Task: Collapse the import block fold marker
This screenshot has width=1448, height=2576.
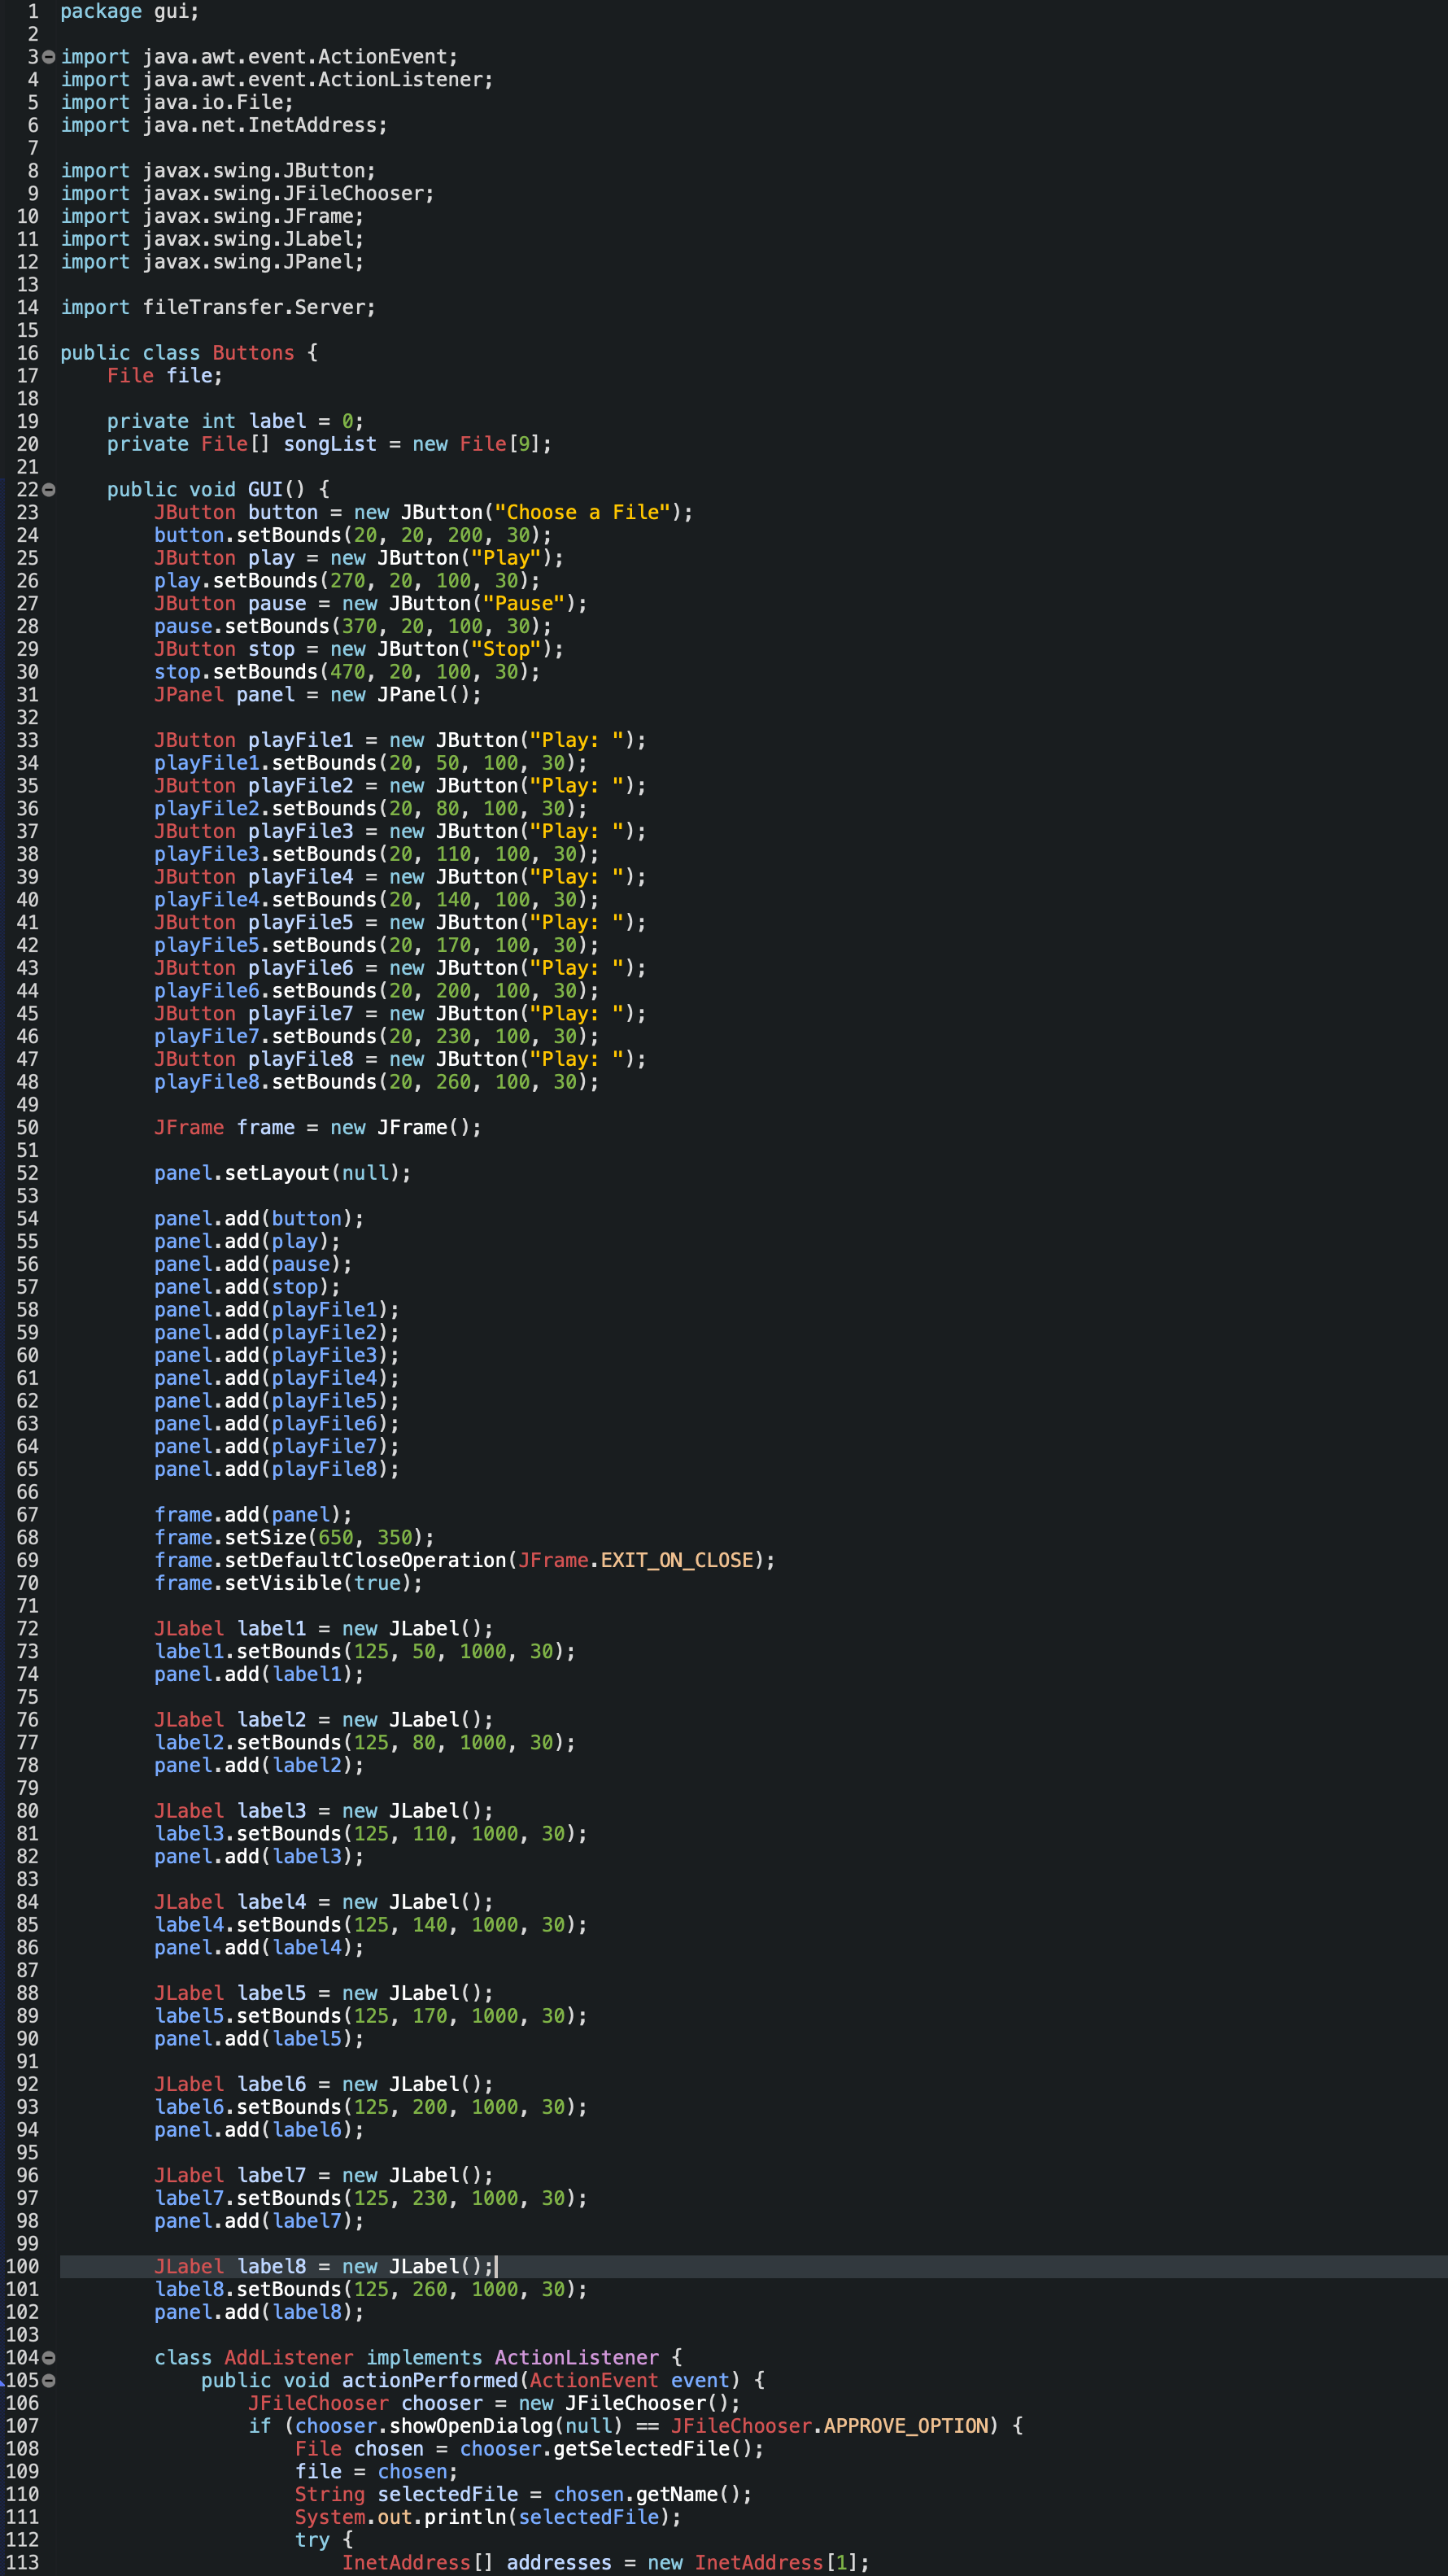Action: click(x=49, y=58)
